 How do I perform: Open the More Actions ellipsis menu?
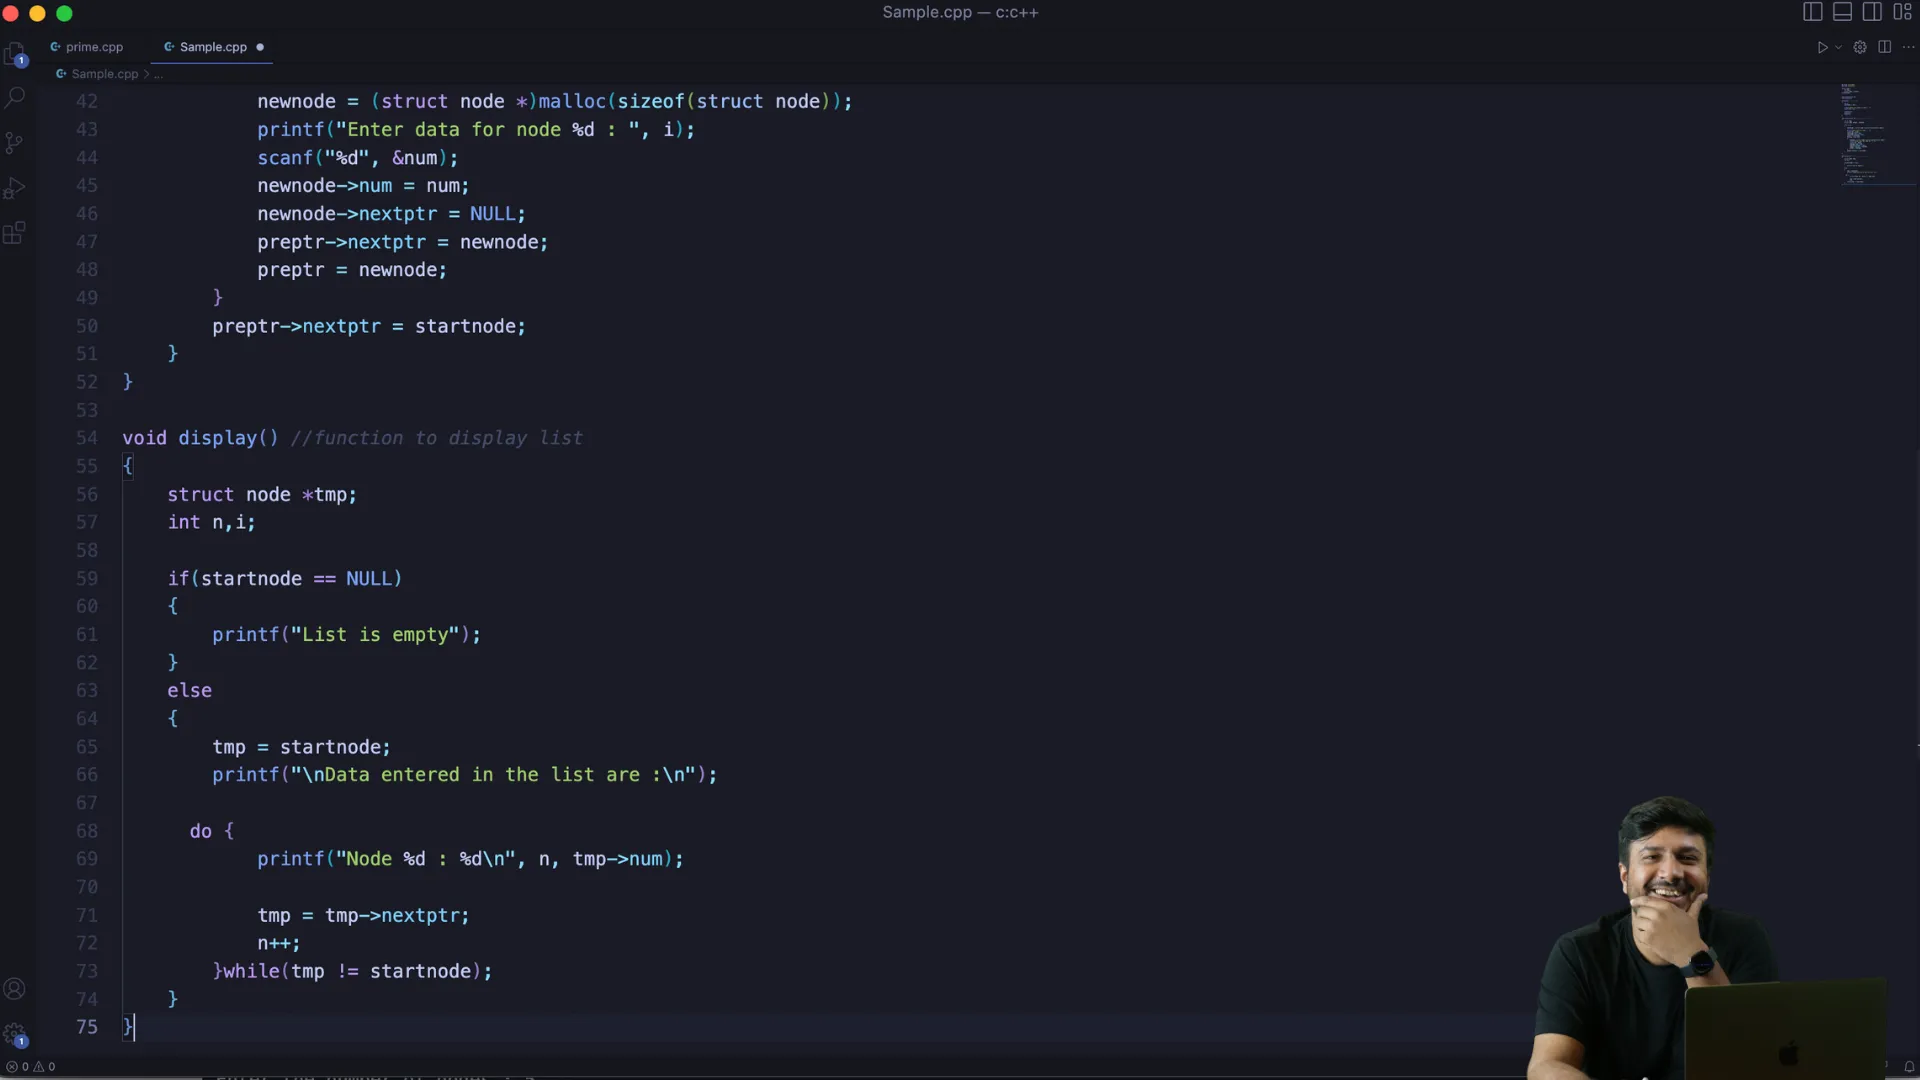pyautogui.click(x=1908, y=47)
